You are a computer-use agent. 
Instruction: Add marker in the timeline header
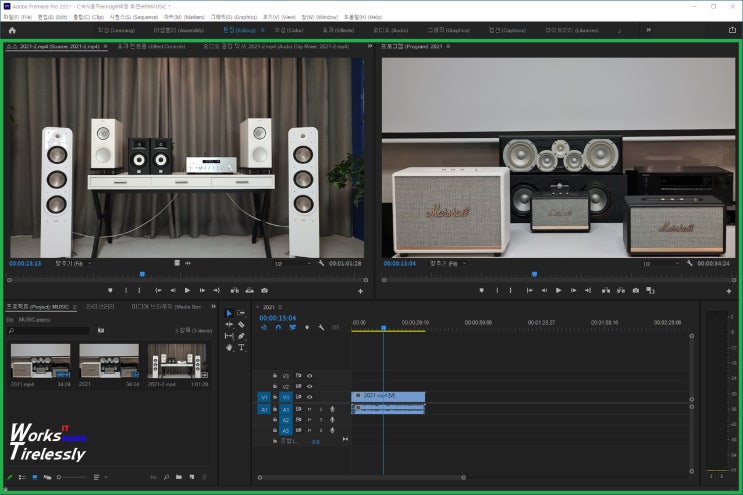pyautogui.click(x=307, y=327)
